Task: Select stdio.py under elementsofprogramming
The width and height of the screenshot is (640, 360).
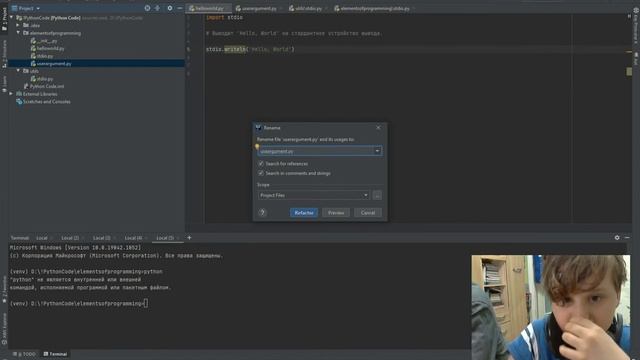Action: tap(42, 56)
